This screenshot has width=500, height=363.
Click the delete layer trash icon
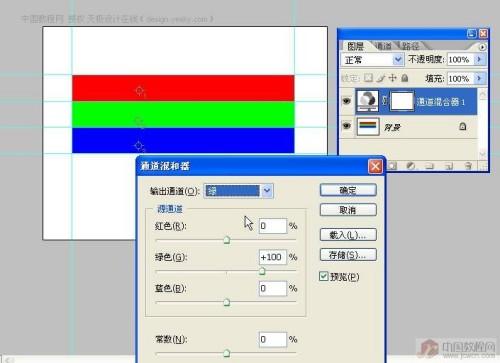point(468,166)
